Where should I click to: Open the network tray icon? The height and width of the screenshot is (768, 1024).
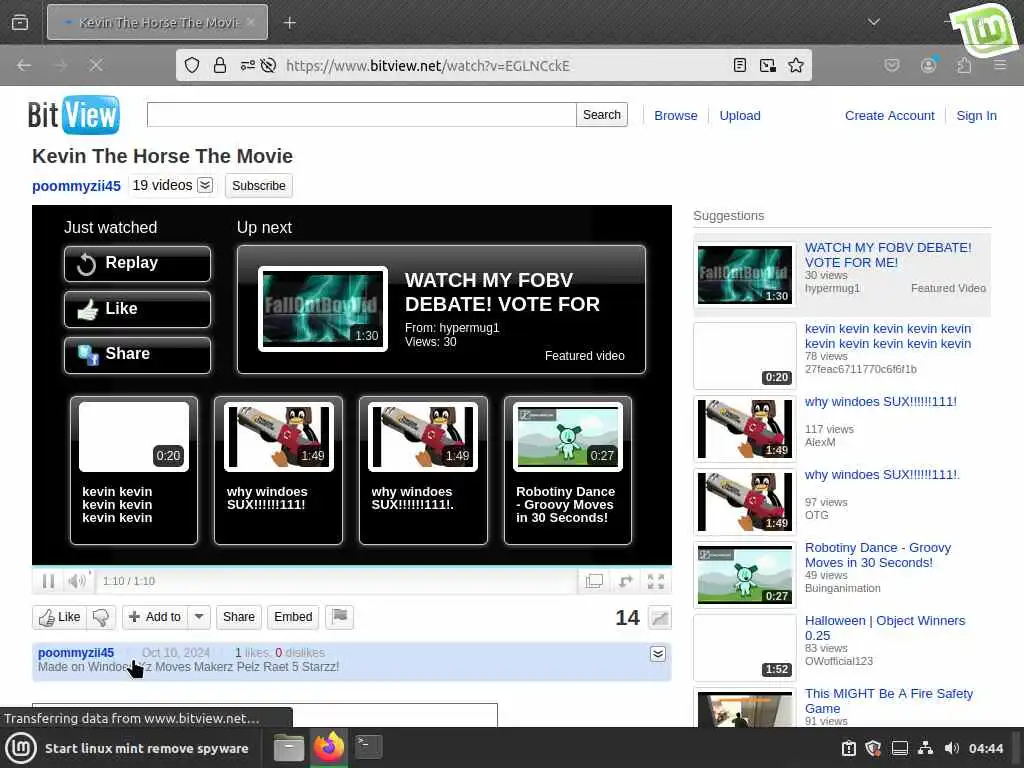tap(925, 748)
